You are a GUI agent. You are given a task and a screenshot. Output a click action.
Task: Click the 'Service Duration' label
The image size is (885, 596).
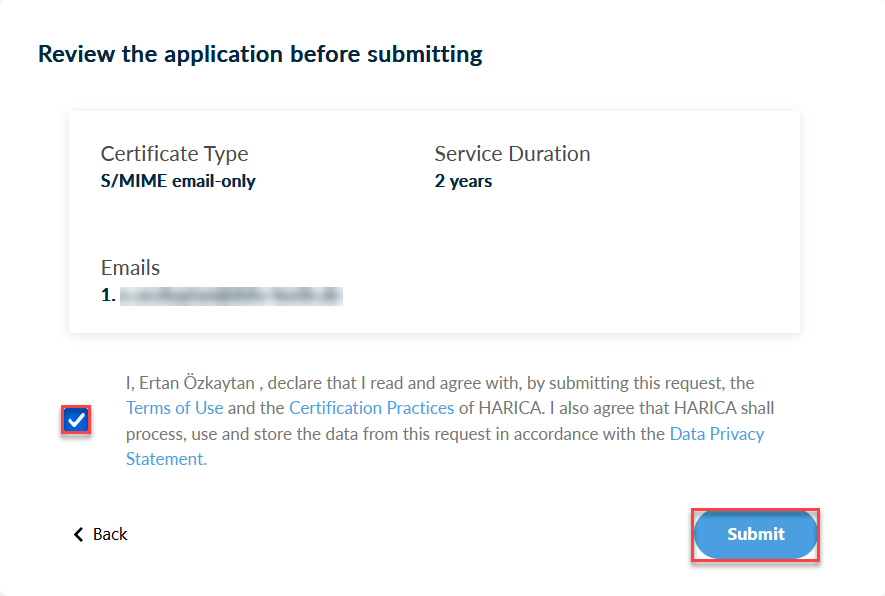(x=512, y=154)
